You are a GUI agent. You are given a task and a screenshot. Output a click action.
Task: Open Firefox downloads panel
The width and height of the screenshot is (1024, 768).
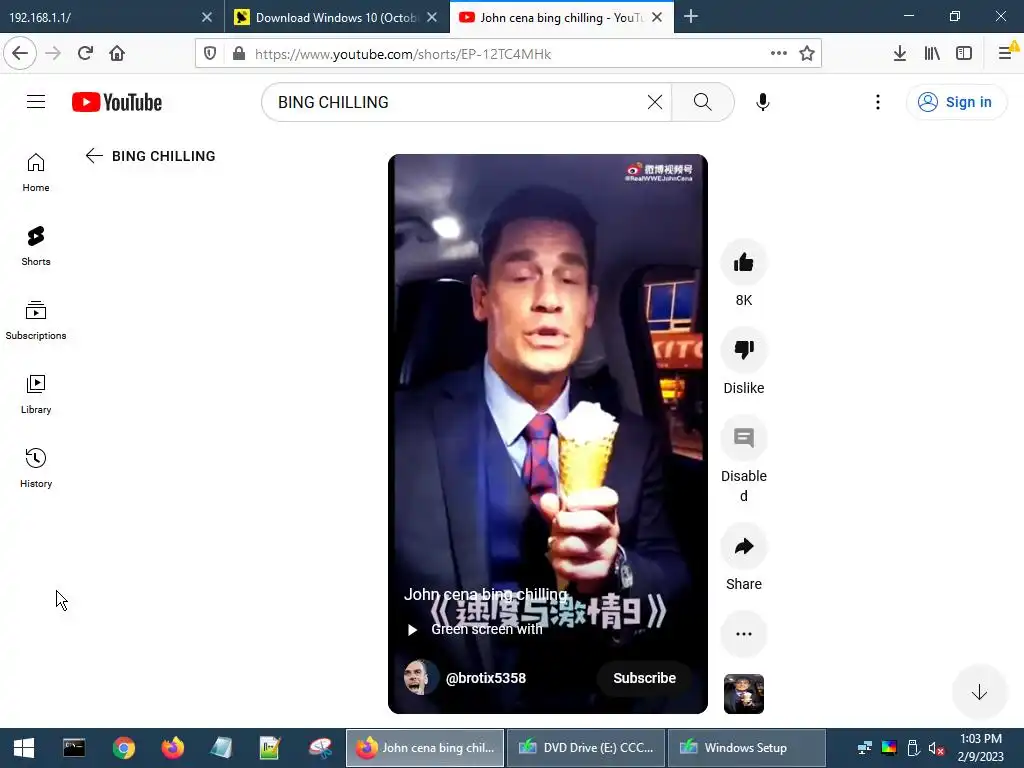(x=900, y=53)
